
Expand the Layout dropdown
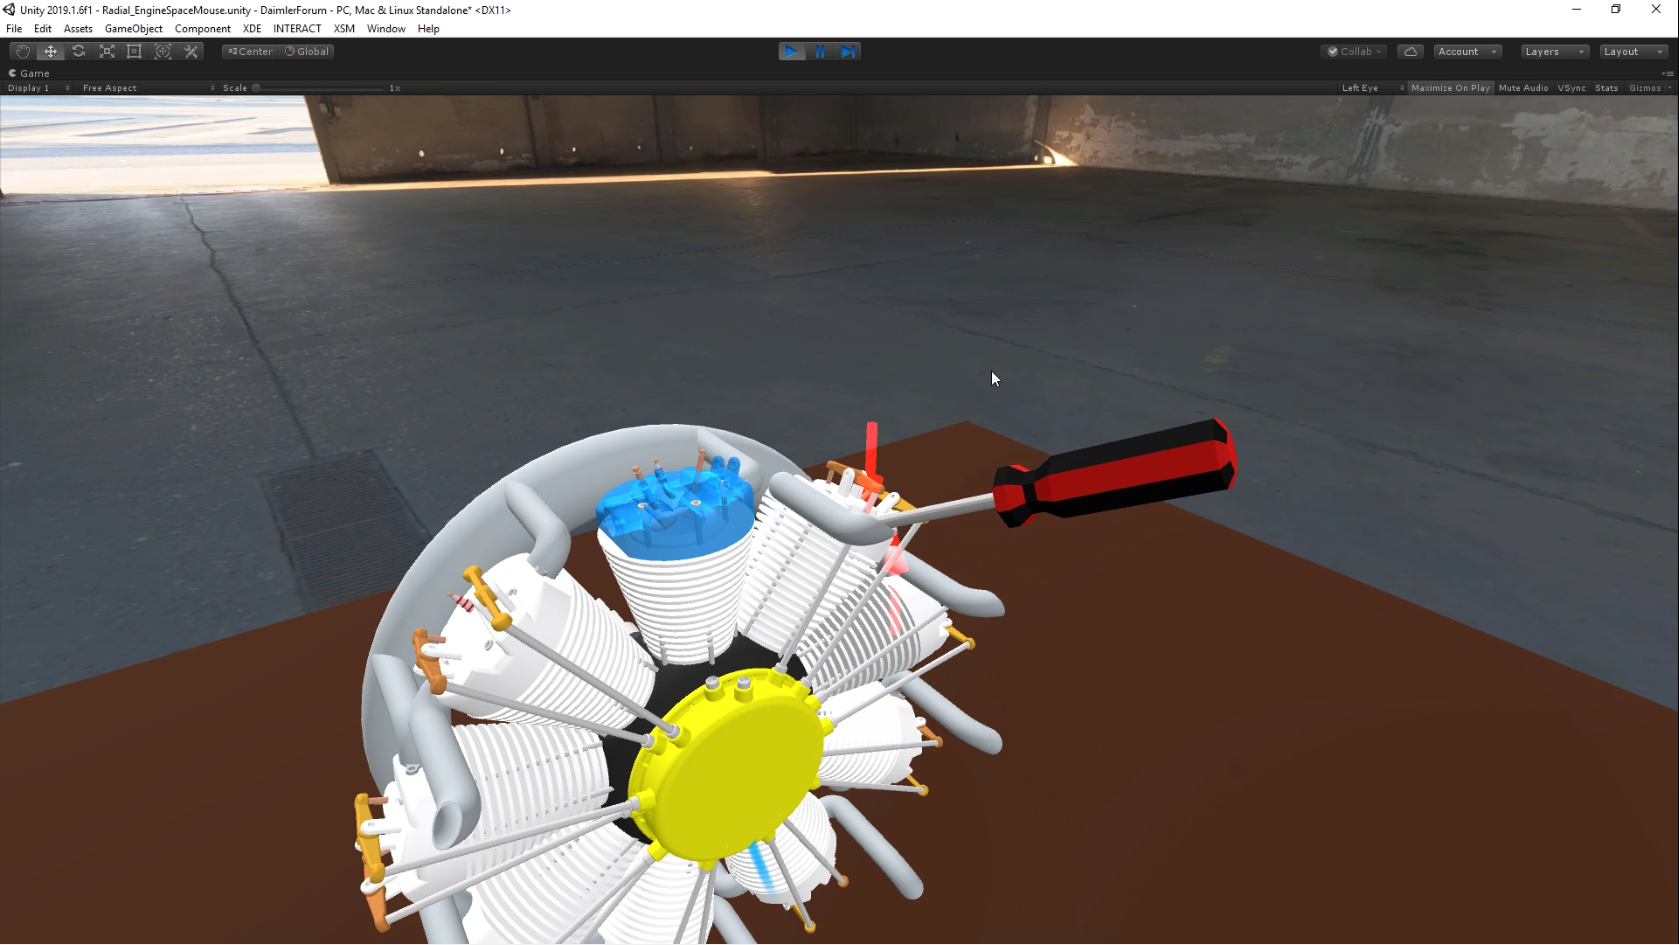(1632, 51)
